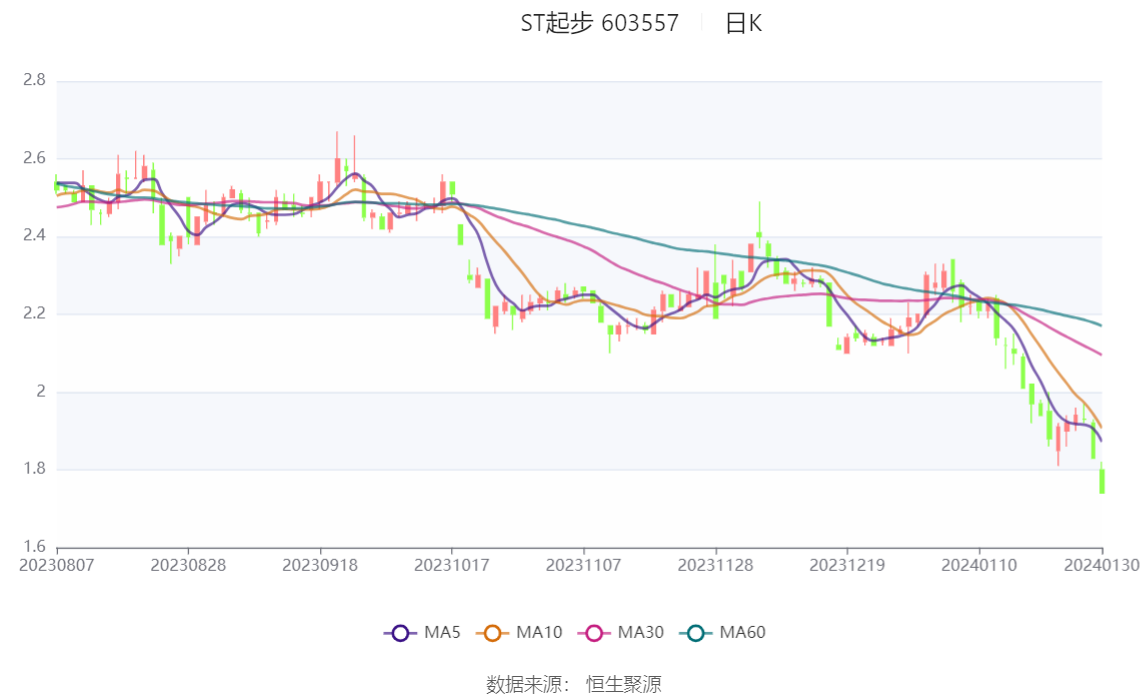Toggle the MA10 legend series
This screenshot has height=699, width=1148.
coord(519,633)
